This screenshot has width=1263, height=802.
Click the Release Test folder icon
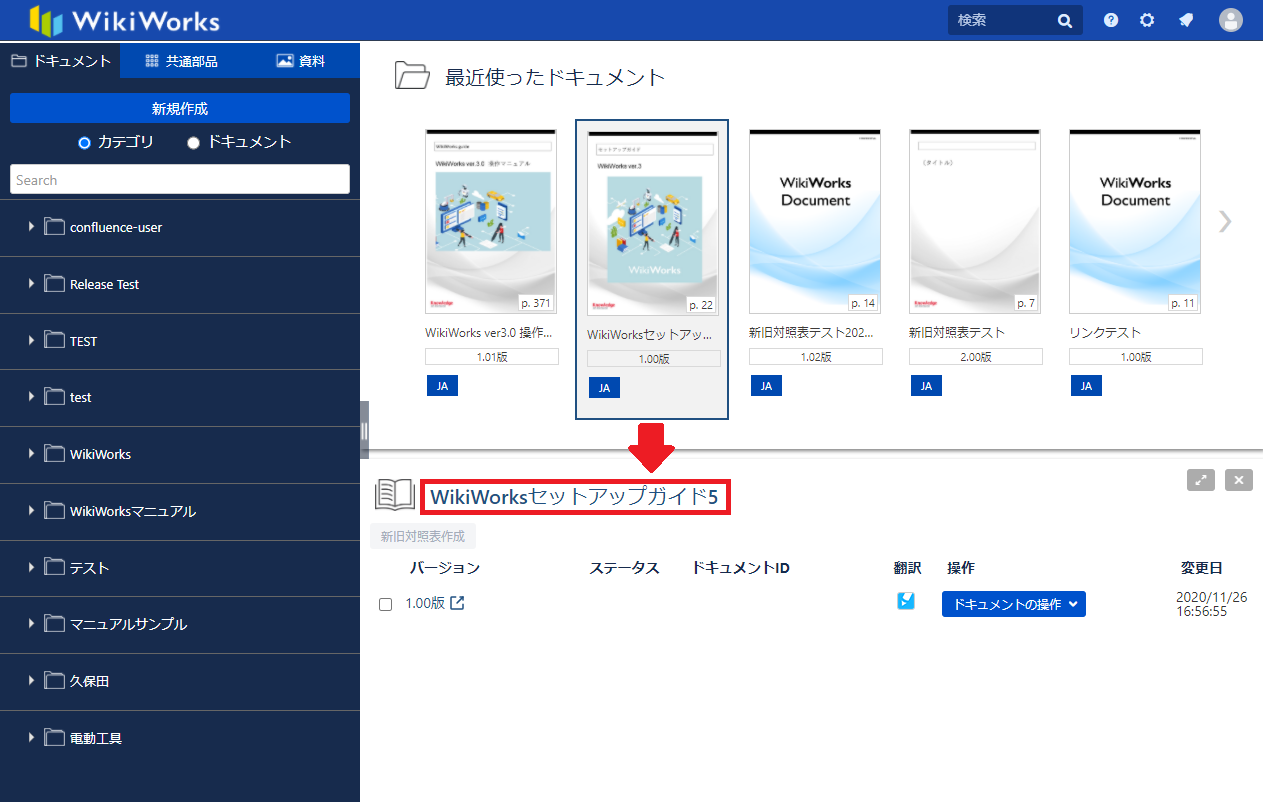pos(54,284)
